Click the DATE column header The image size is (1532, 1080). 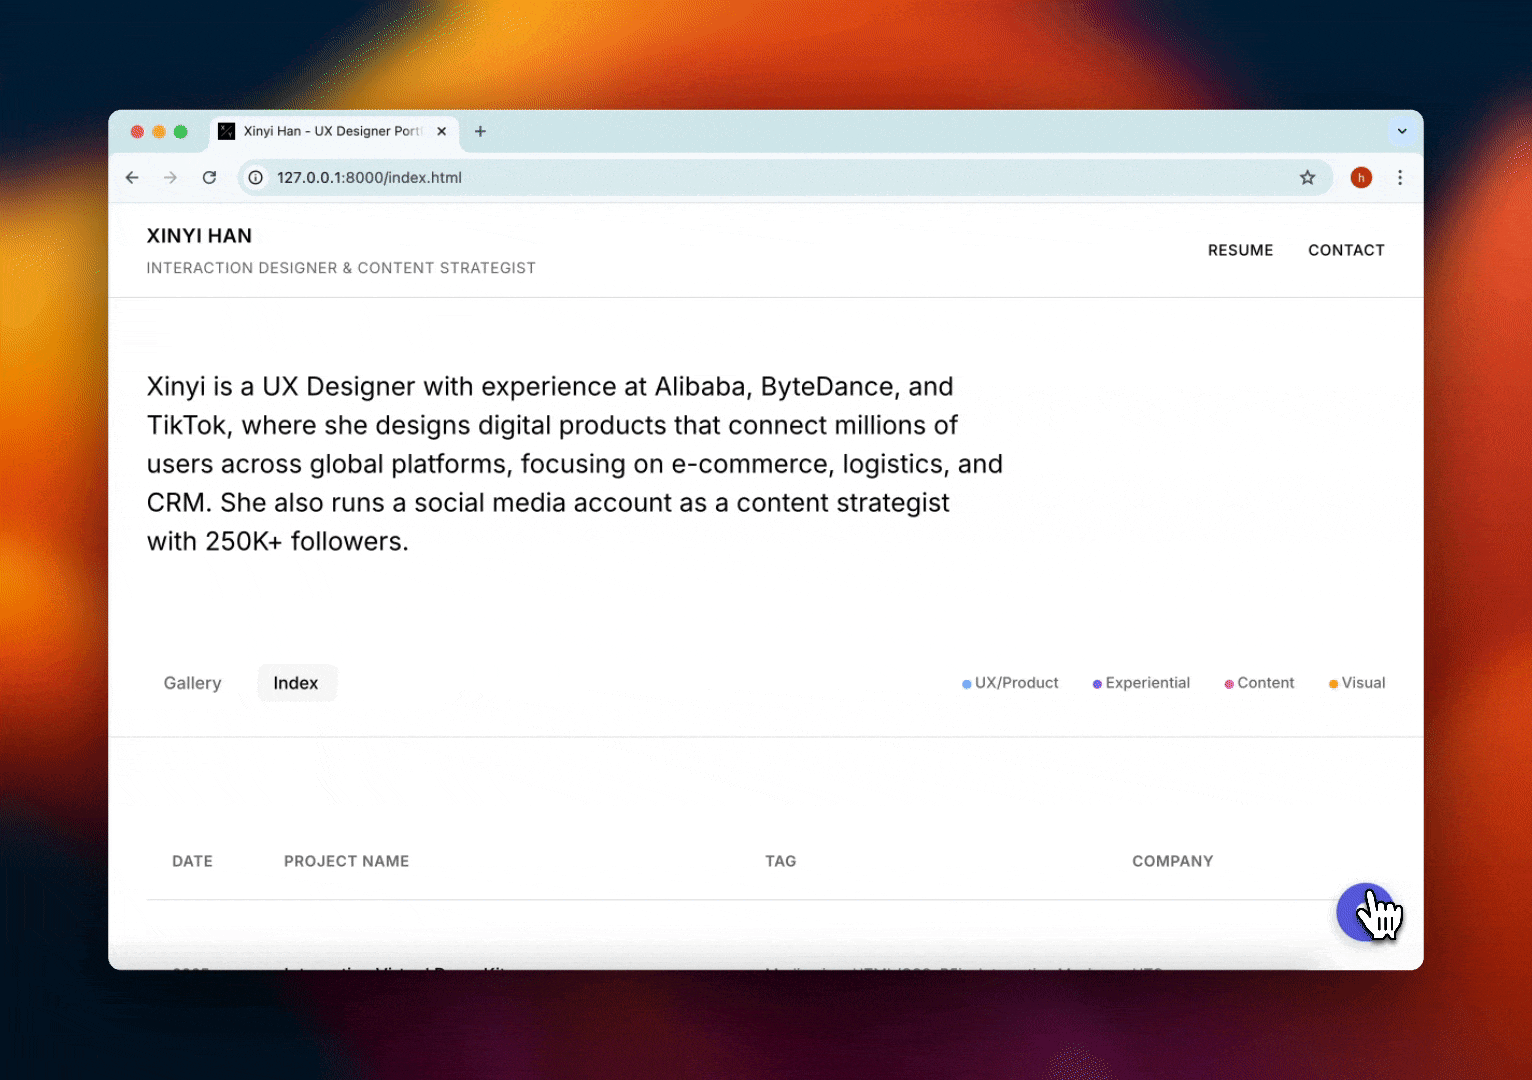(x=192, y=861)
